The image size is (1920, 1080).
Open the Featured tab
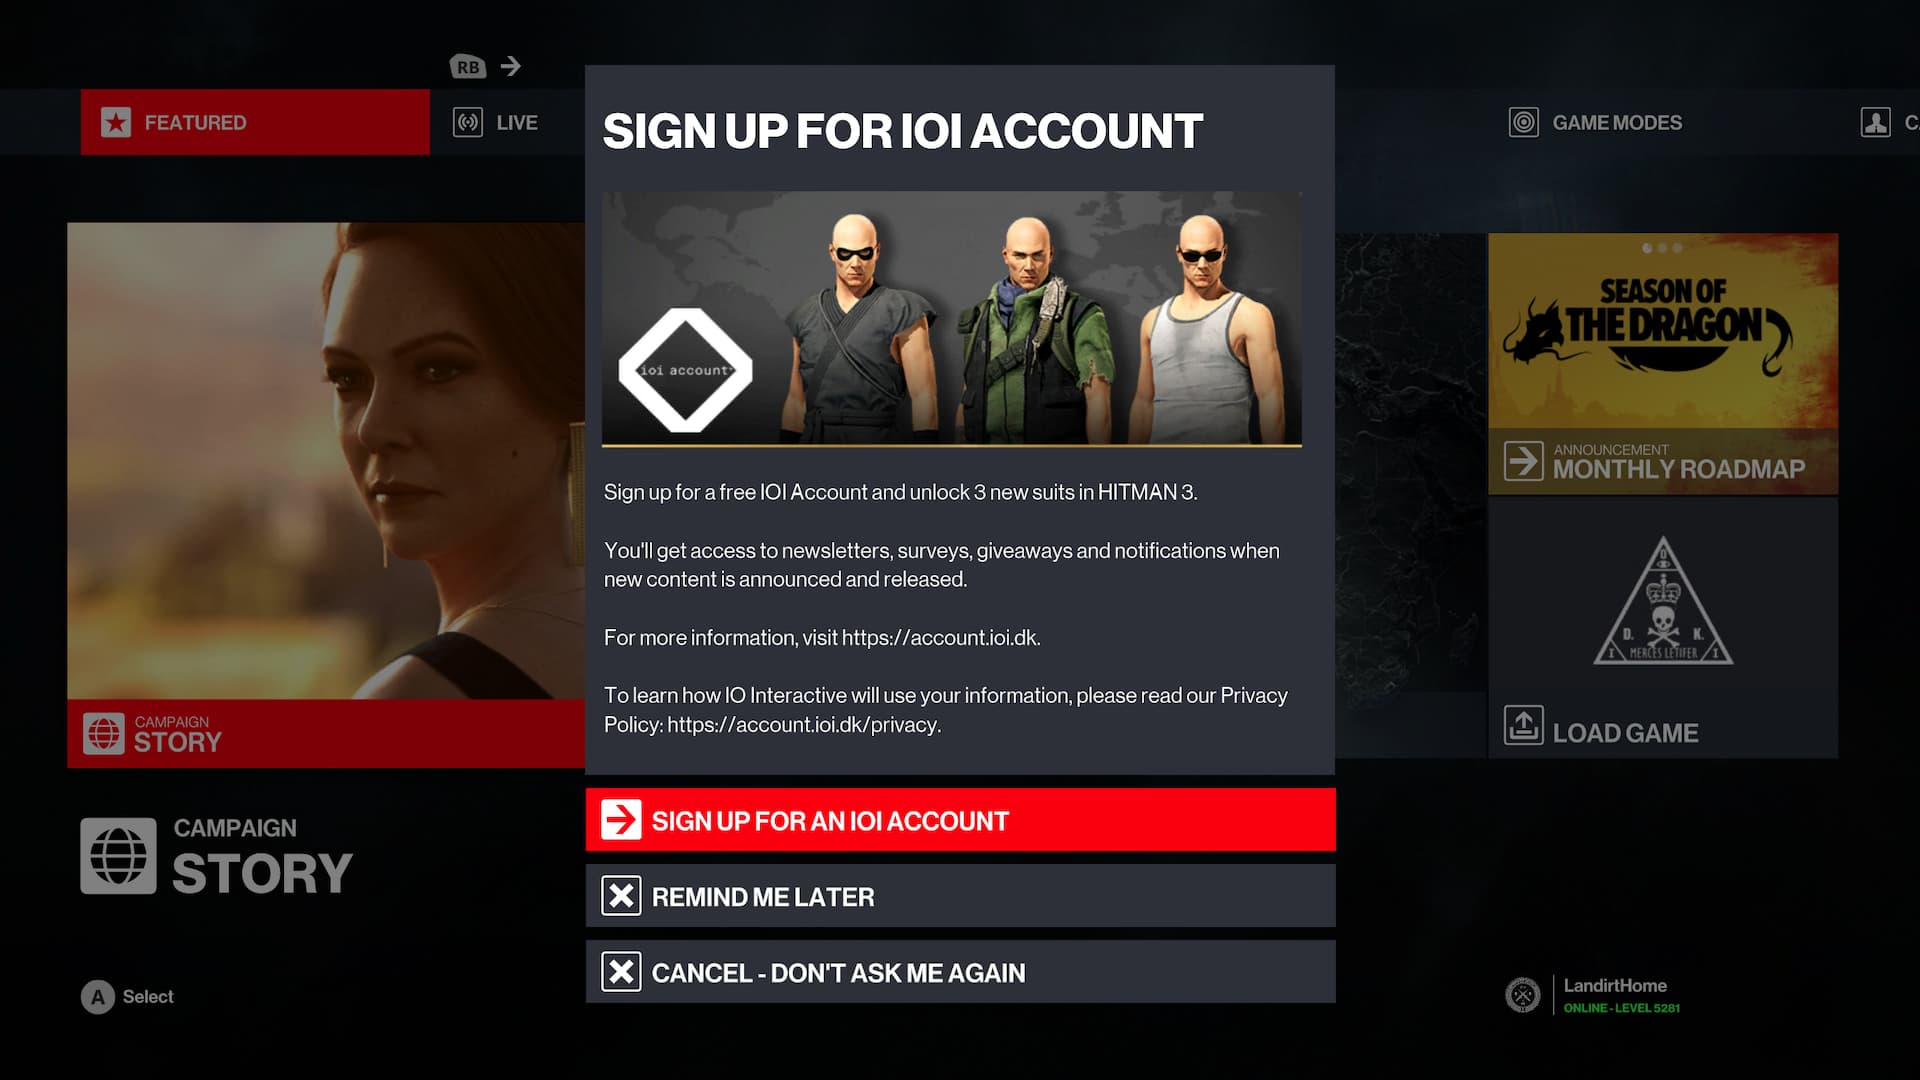click(255, 122)
